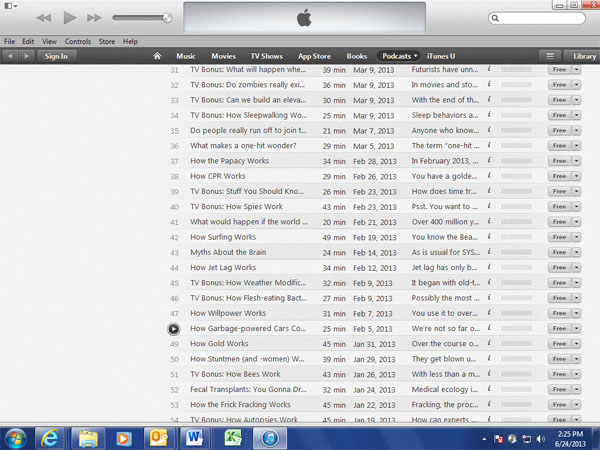Click Free button for How Gold Works
The width and height of the screenshot is (600, 450).
pyautogui.click(x=559, y=344)
